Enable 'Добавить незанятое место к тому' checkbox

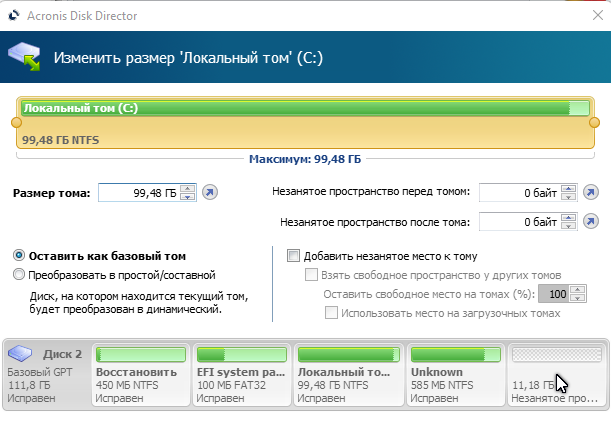(x=293, y=256)
